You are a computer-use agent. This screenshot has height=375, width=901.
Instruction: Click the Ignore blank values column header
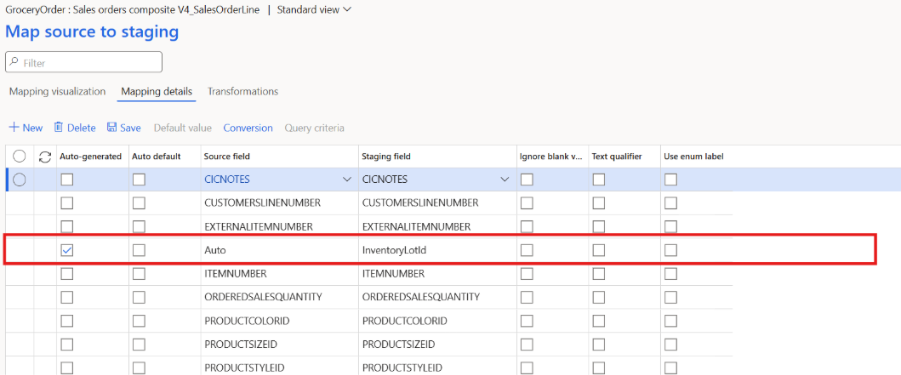coord(551,156)
